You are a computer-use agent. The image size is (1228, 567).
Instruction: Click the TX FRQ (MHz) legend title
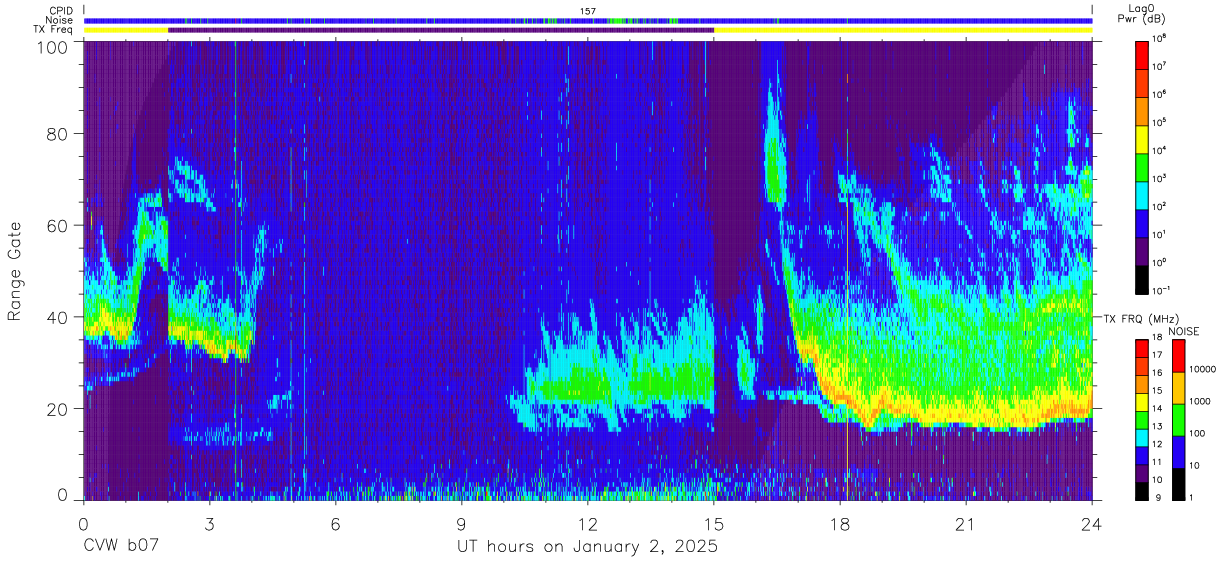click(x=1141, y=318)
